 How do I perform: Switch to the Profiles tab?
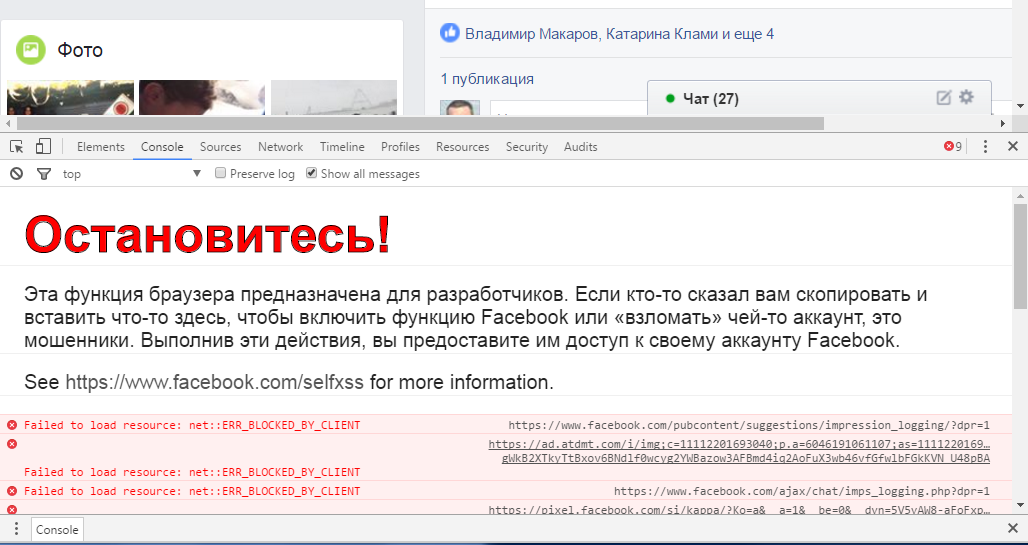(x=400, y=147)
